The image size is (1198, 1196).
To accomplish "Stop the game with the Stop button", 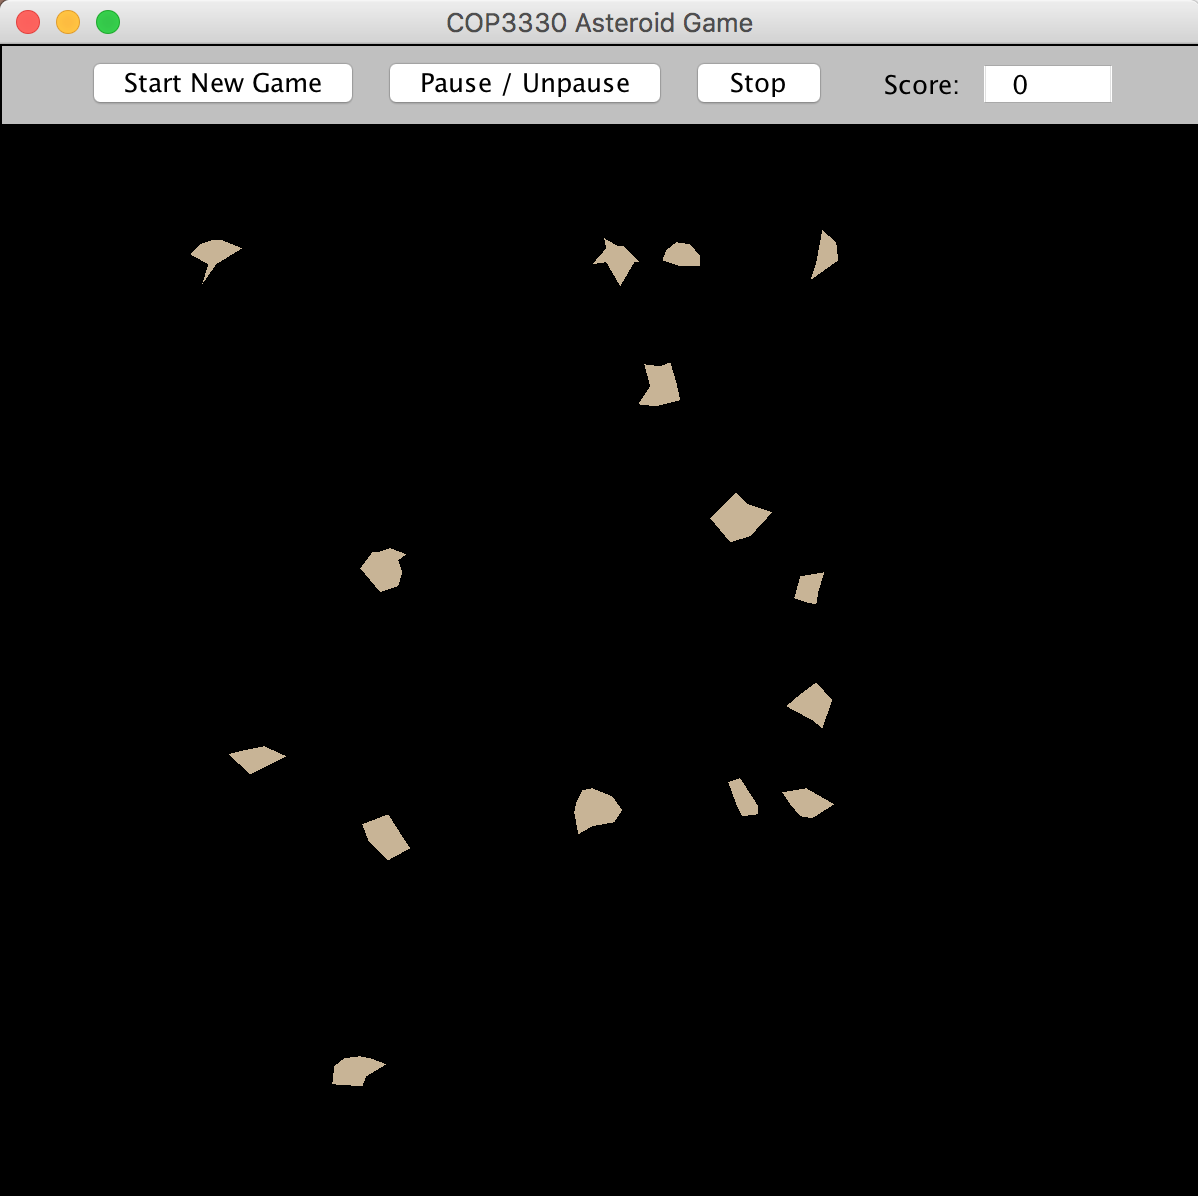I will (x=758, y=83).
